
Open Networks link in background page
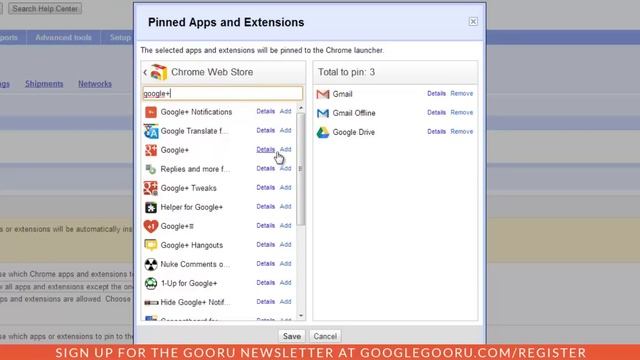[95, 84]
